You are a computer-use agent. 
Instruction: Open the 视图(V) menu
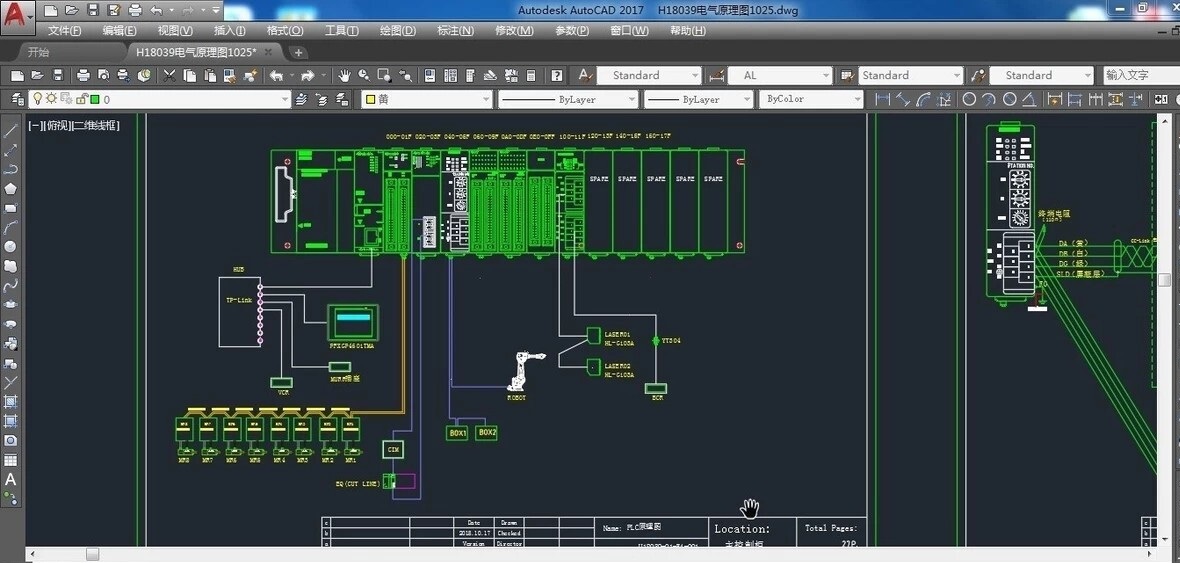175,31
